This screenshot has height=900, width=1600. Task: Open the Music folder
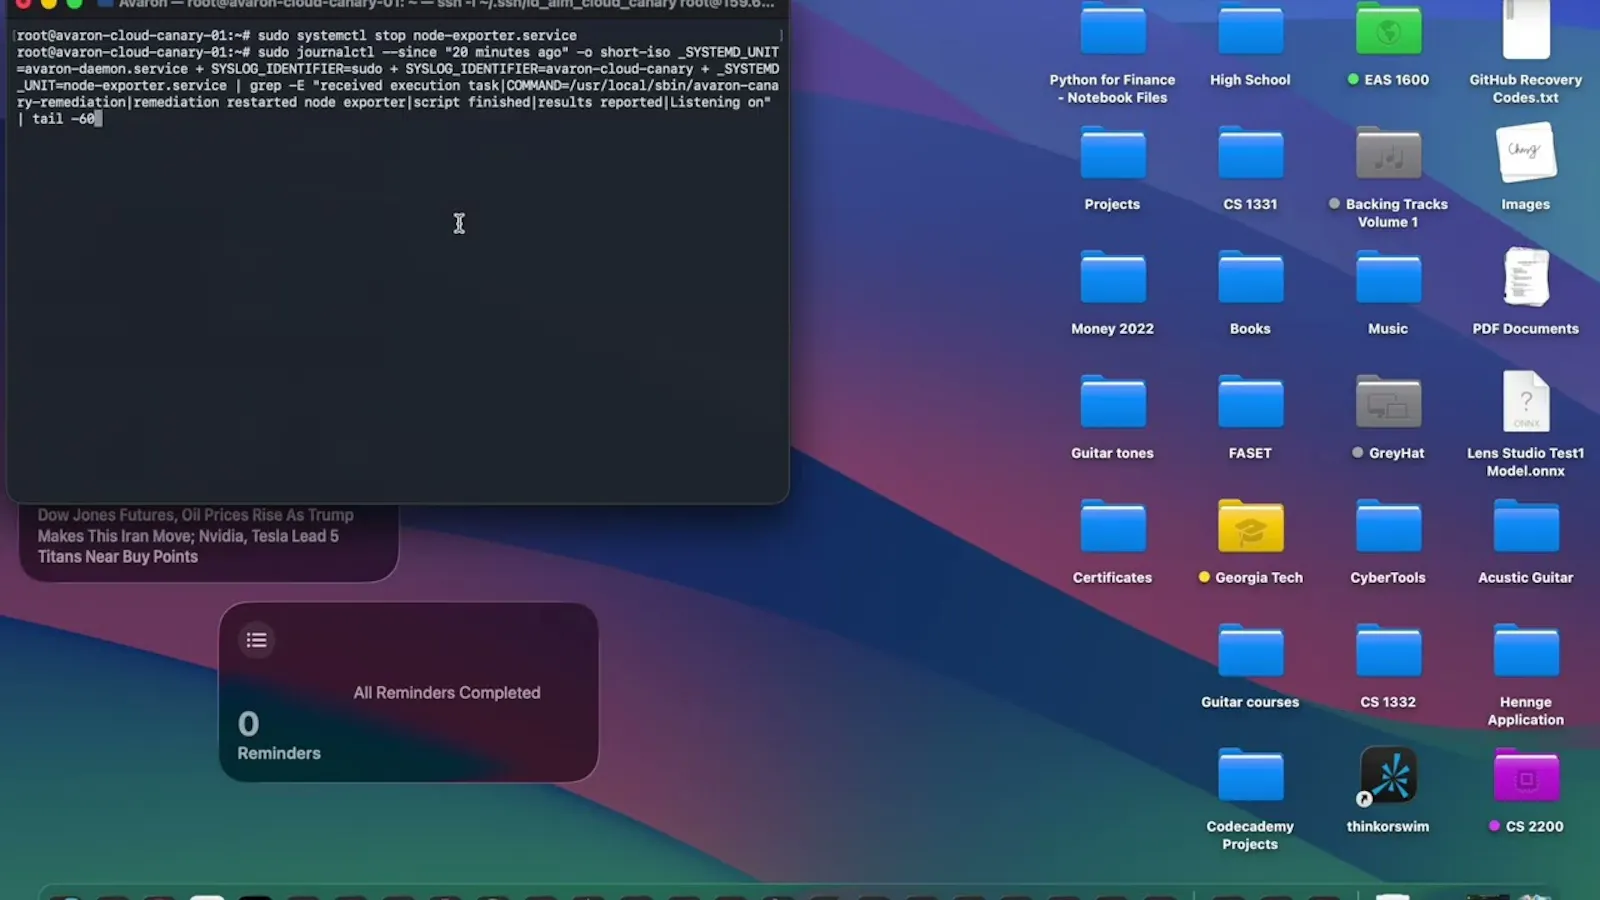pyautogui.click(x=1388, y=277)
